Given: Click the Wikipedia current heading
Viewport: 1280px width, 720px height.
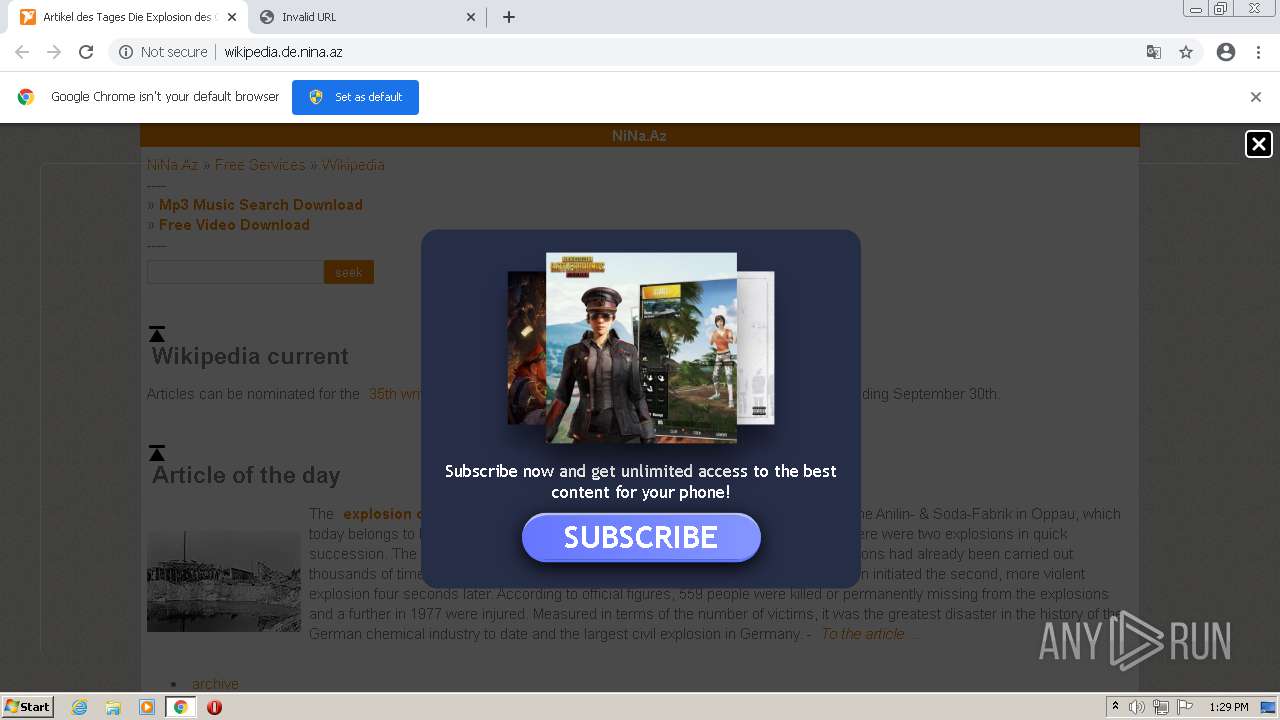Looking at the screenshot, I should 250,356.
